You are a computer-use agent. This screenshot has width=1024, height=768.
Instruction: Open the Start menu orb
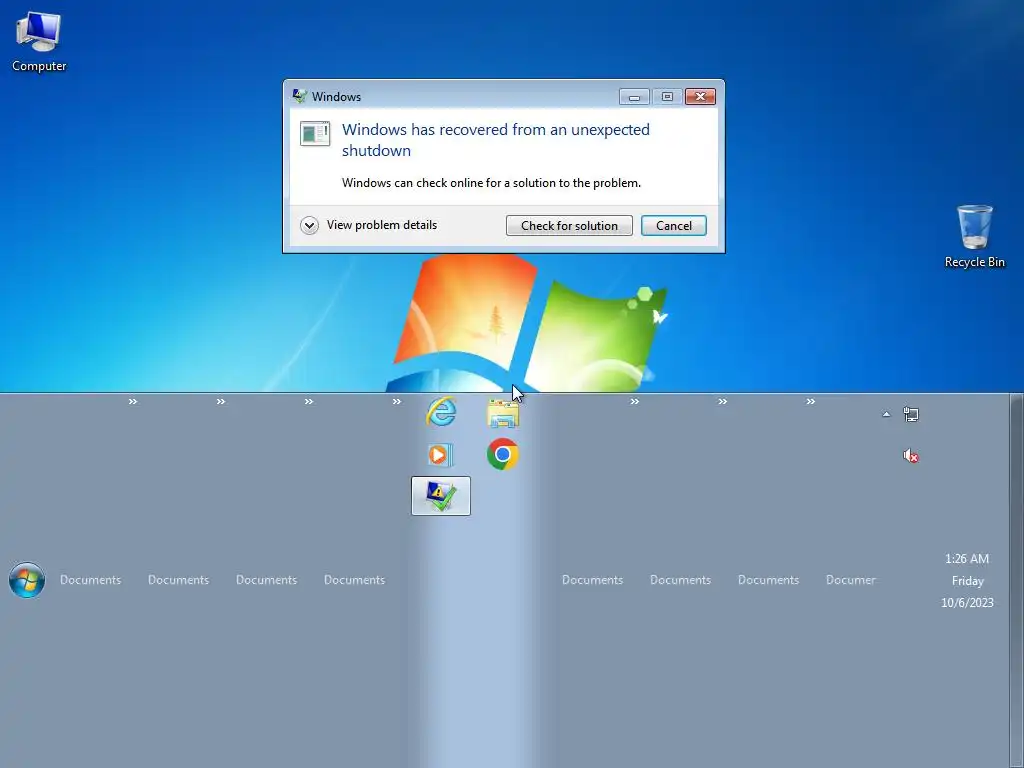pyautogui.click(x=27, y=580)
